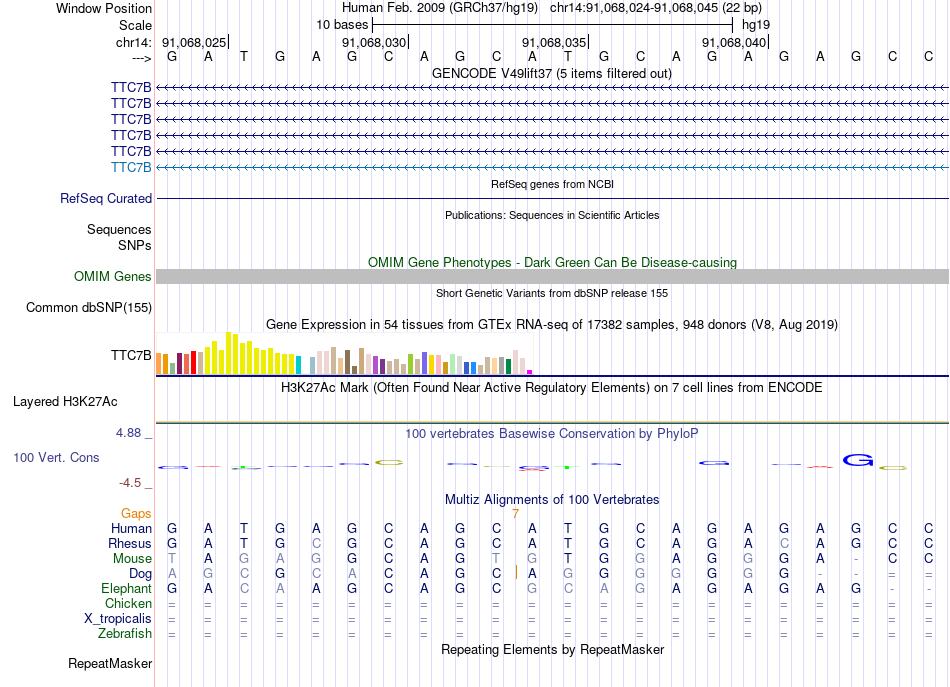The image size is (950, 687).
Task: Click the TTC7B label beside the GTEx expression chart
Action: pos(131,355)
